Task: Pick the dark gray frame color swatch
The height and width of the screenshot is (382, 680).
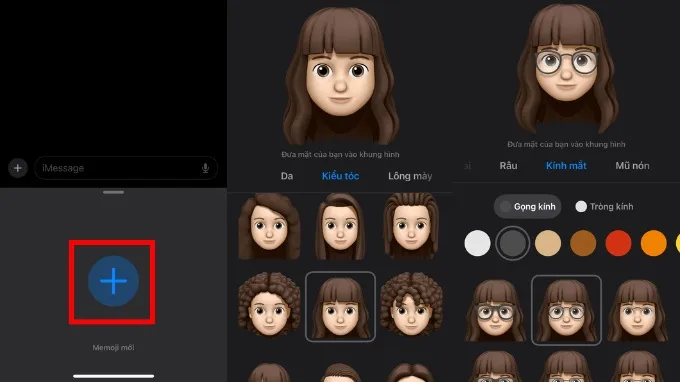Action: pos(513,243)
